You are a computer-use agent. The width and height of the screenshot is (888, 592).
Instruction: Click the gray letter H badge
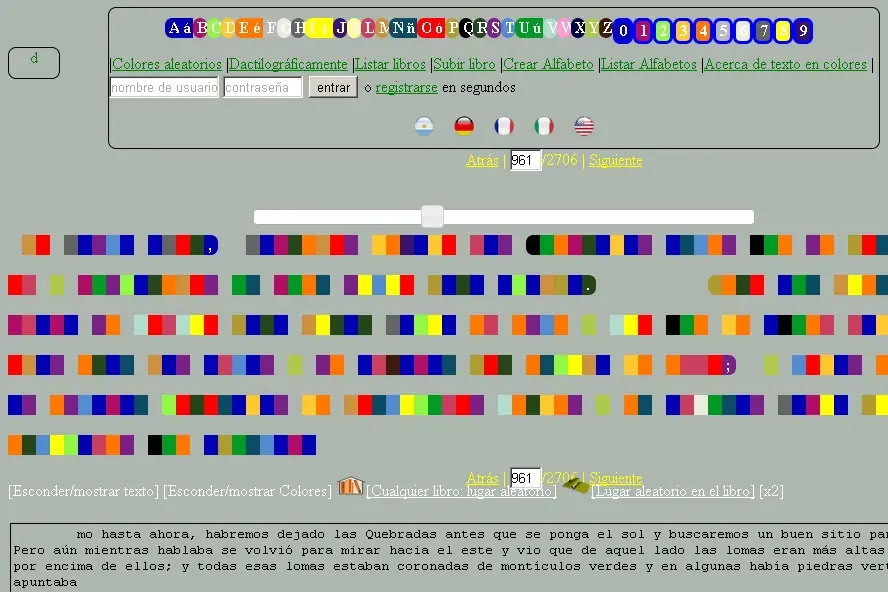tap(299, 28)
